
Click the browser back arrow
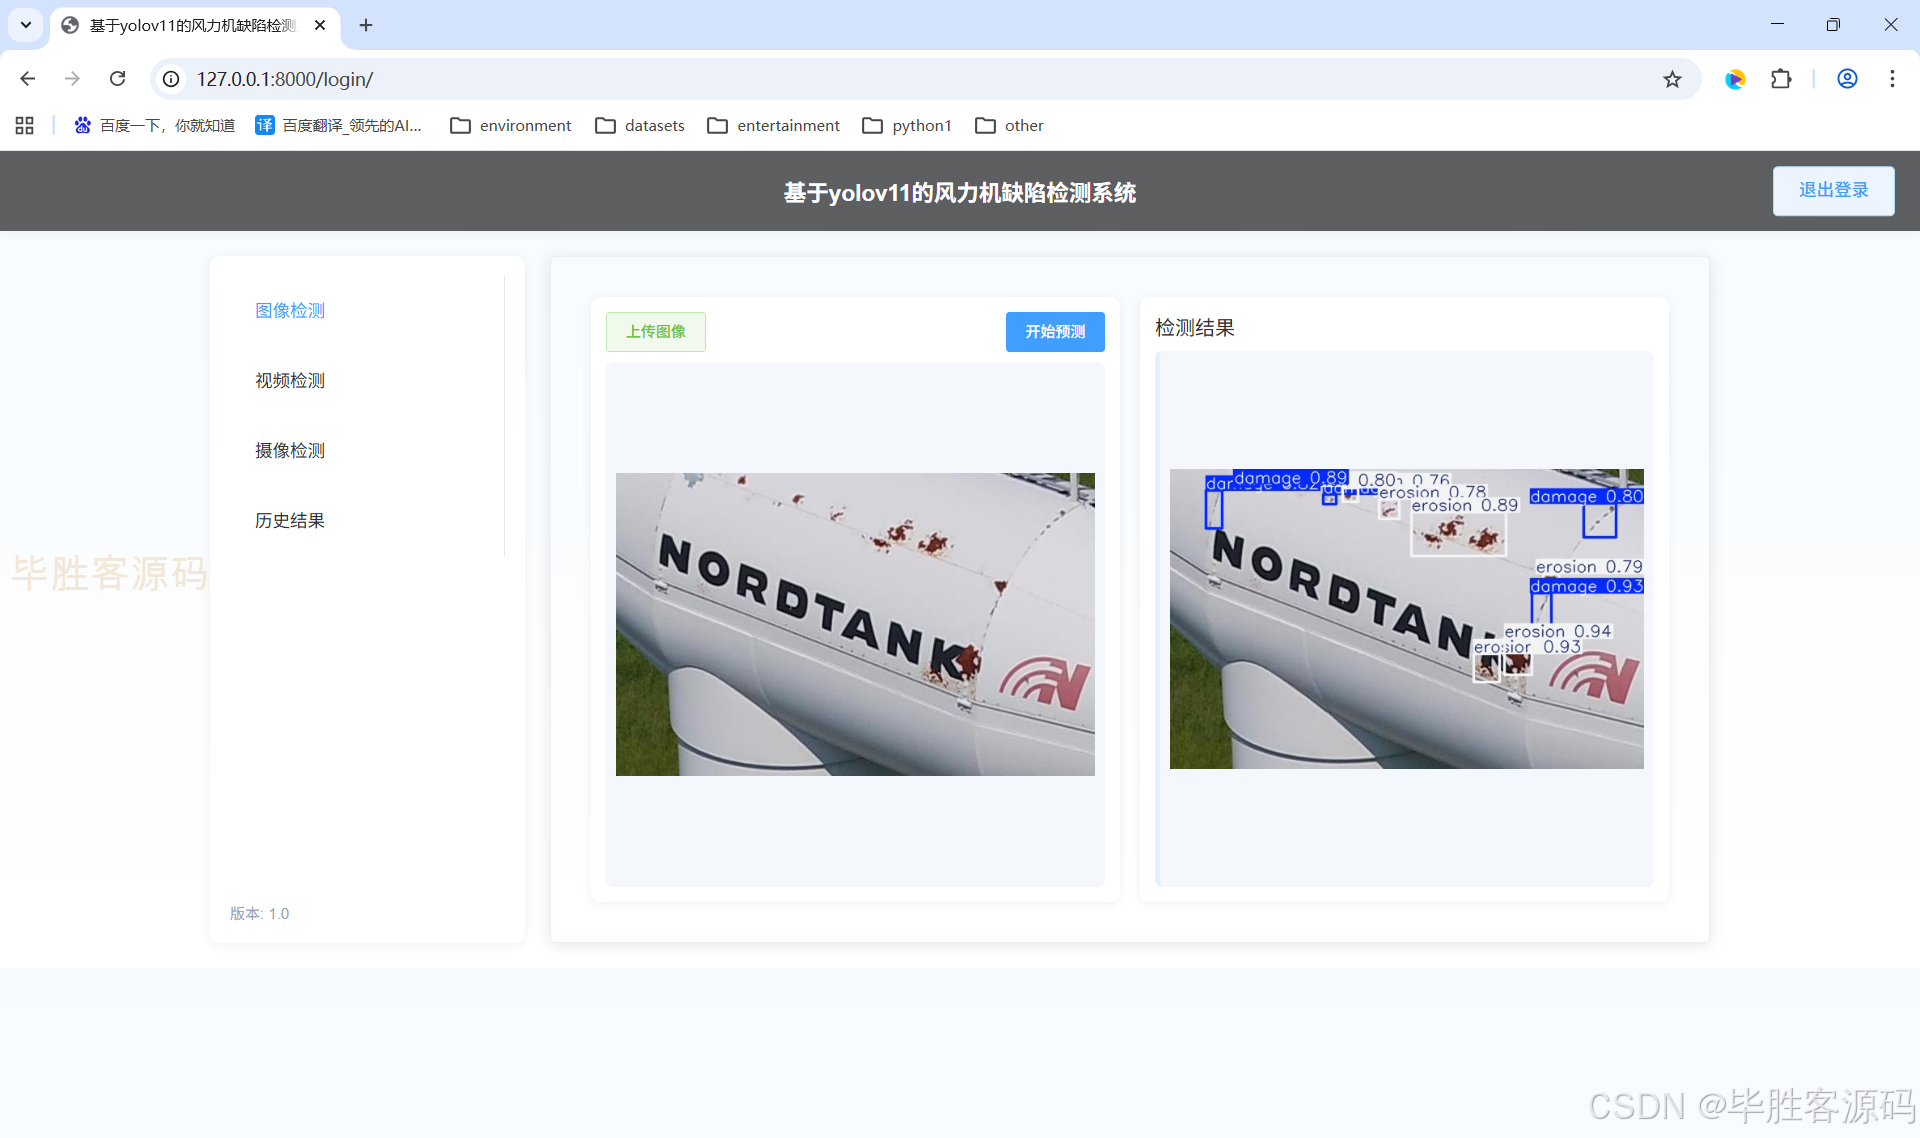[28, 79]
